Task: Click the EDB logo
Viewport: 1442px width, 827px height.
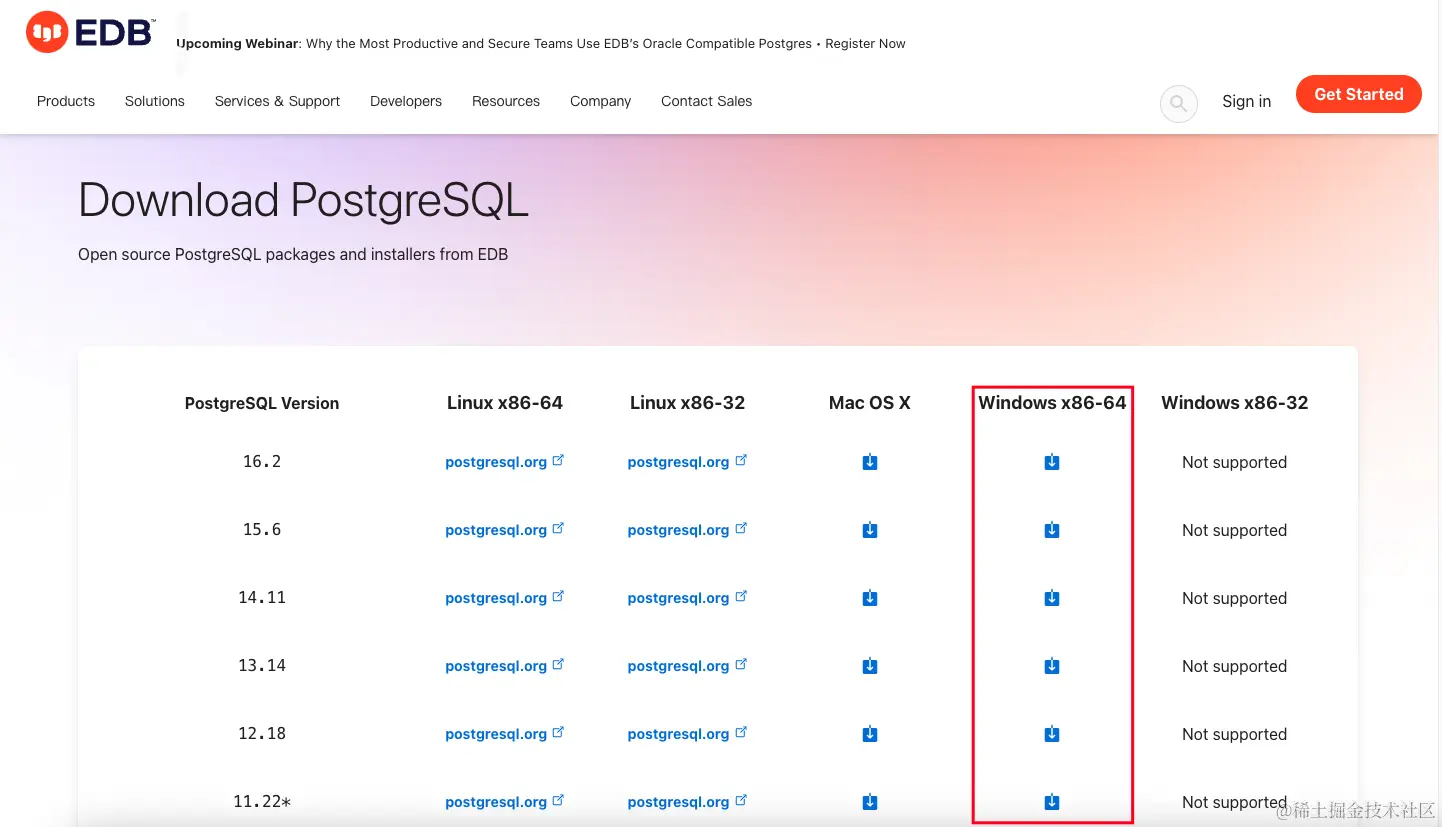Action: point(90,33)
